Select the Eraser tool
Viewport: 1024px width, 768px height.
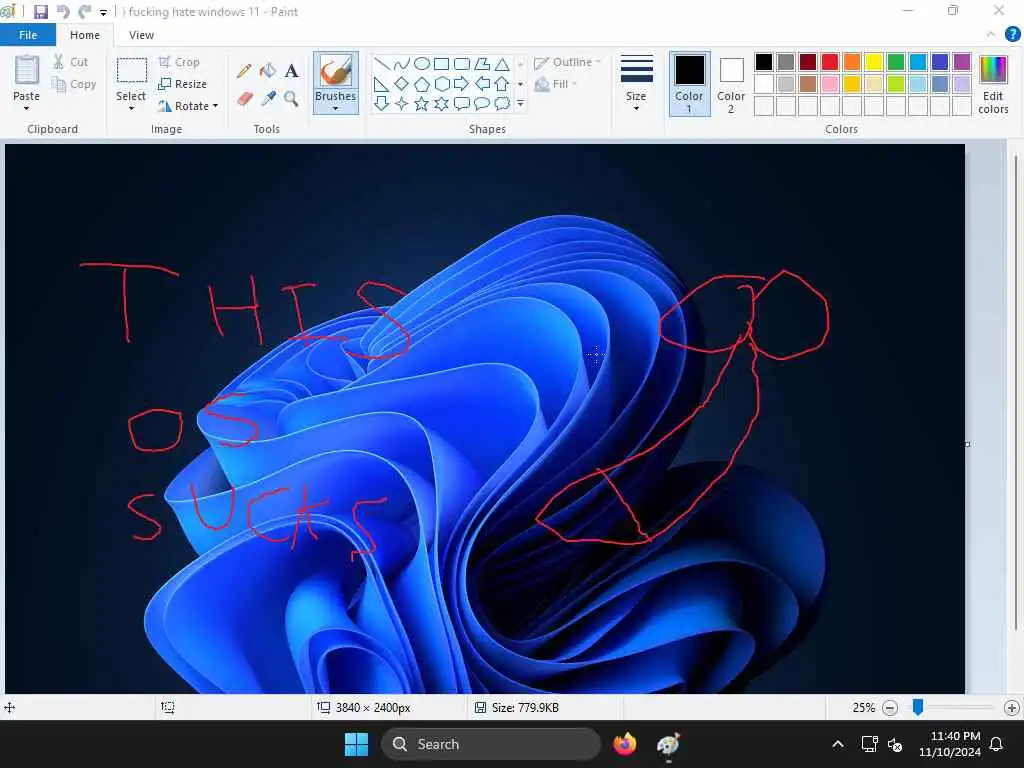coord(244,99)
